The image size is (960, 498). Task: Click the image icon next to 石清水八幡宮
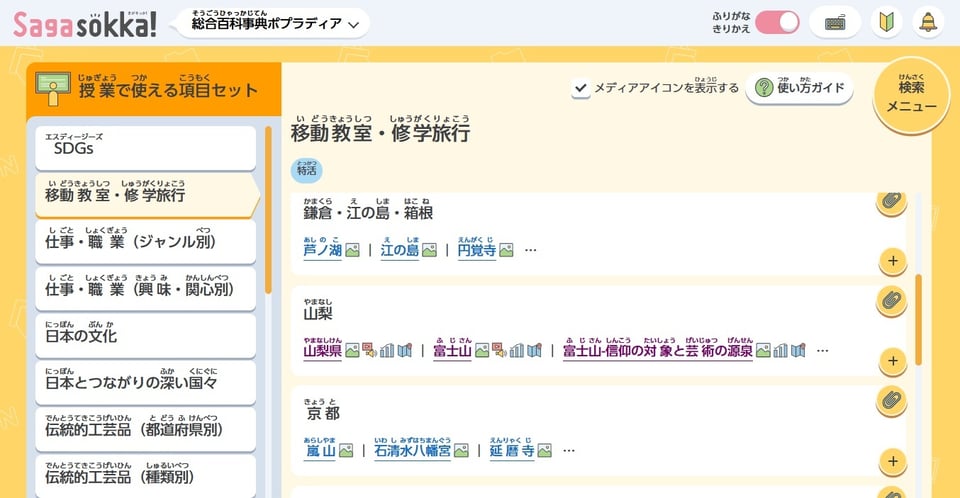coord(461,451)
